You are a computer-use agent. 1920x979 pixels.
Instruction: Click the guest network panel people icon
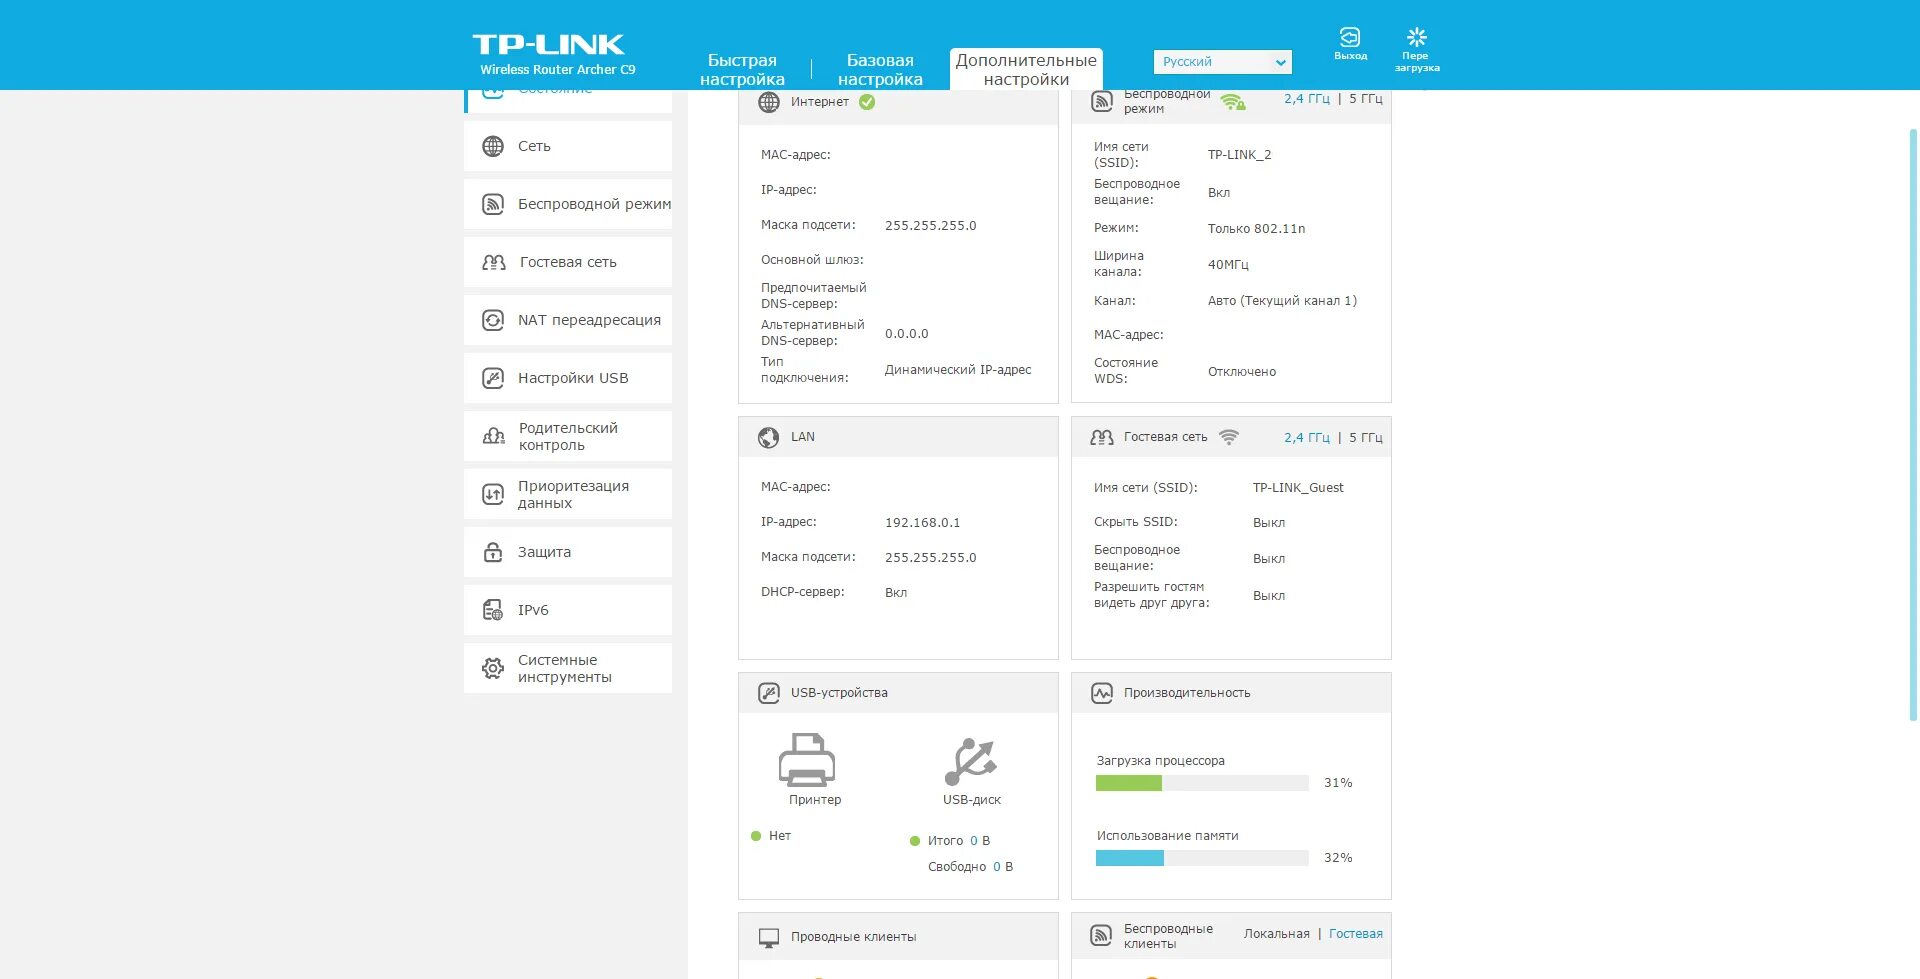click(1102, 437)
